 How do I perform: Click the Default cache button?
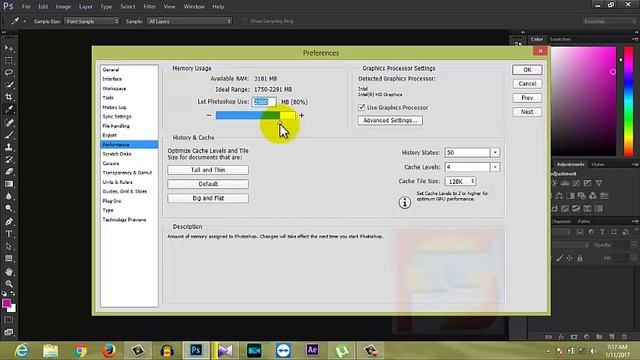(208, 184)
